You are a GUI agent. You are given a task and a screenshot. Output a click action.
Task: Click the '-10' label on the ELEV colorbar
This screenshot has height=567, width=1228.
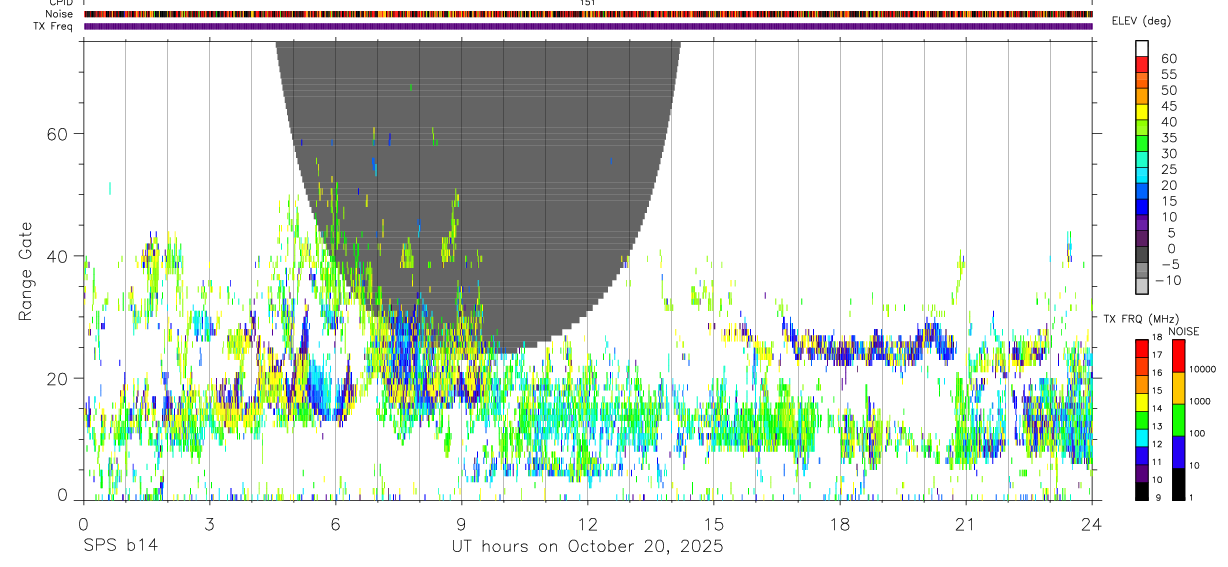point(1168,280)
